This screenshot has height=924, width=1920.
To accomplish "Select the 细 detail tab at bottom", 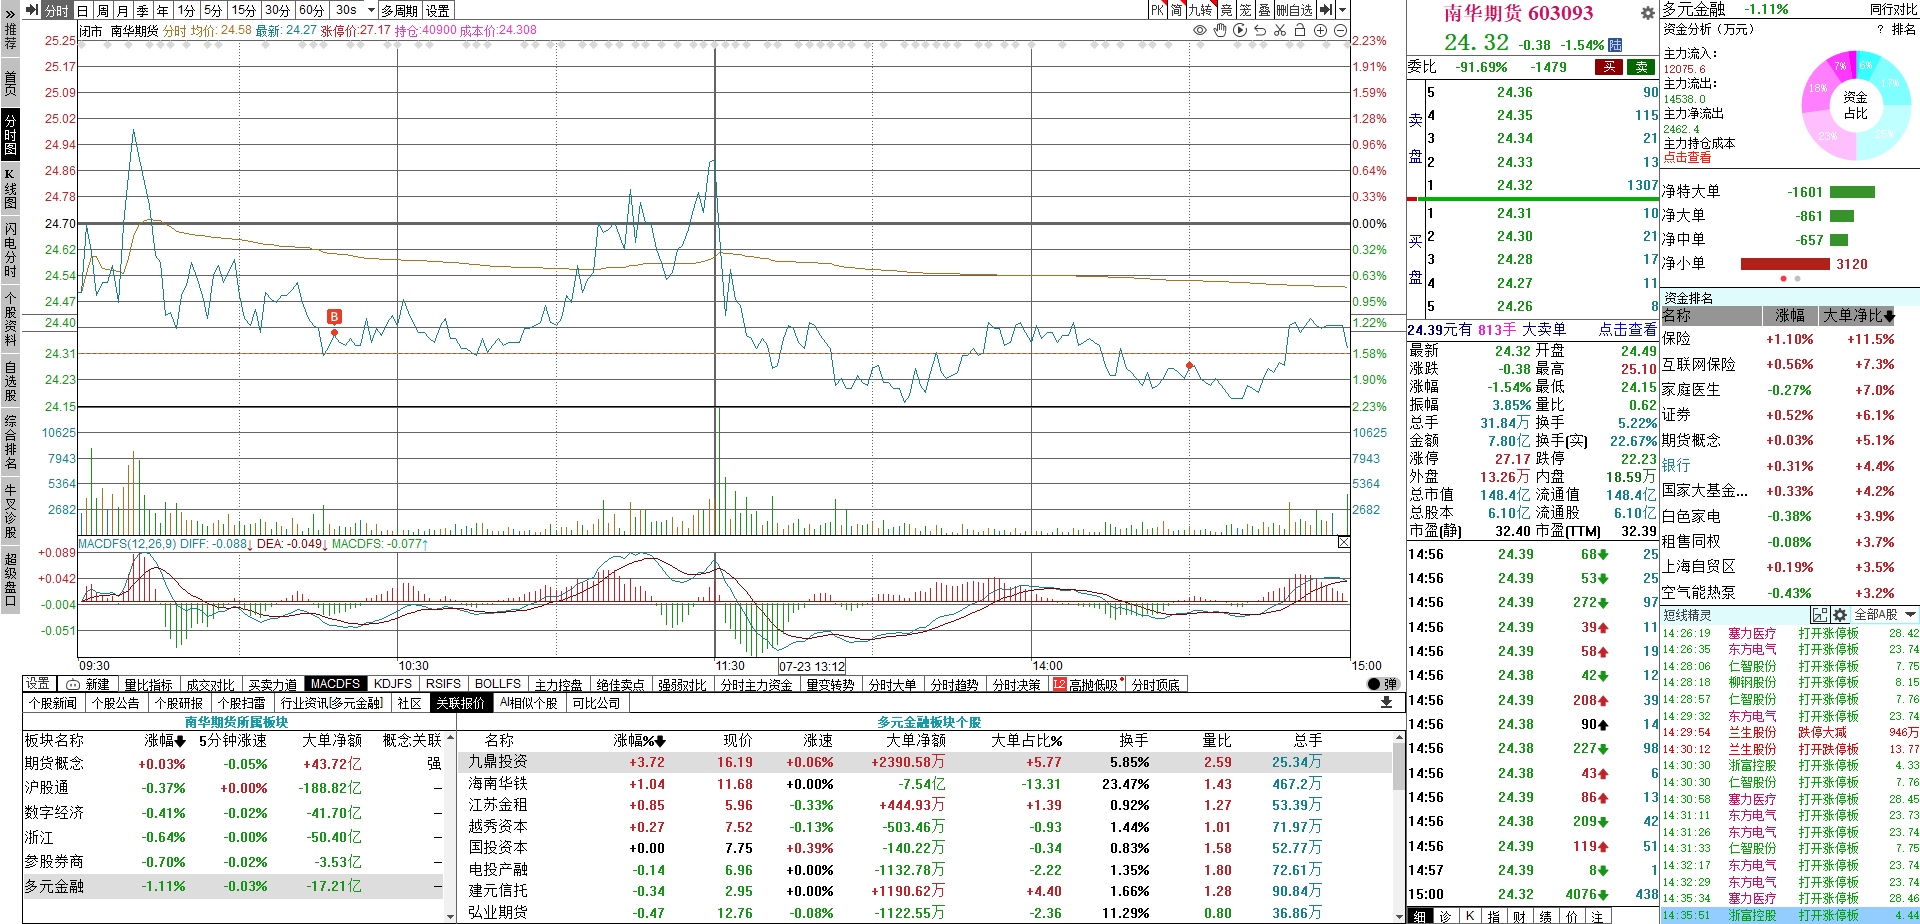I will pos(1419,917).
